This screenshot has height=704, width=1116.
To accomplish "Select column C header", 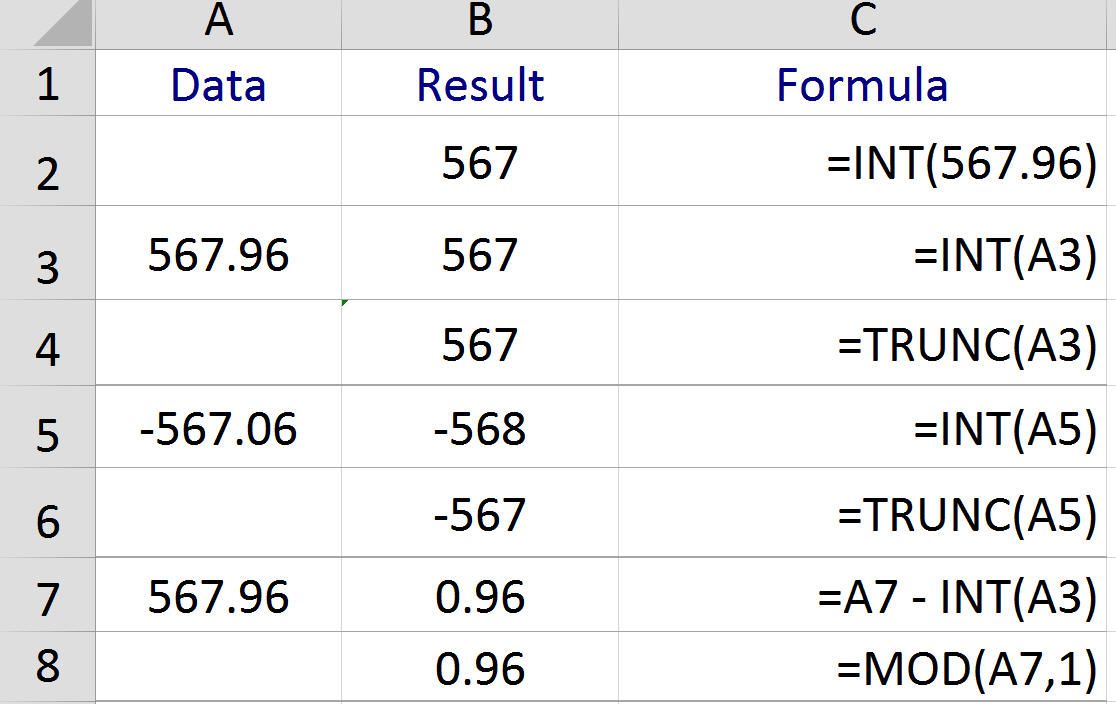I will [863, 23].
